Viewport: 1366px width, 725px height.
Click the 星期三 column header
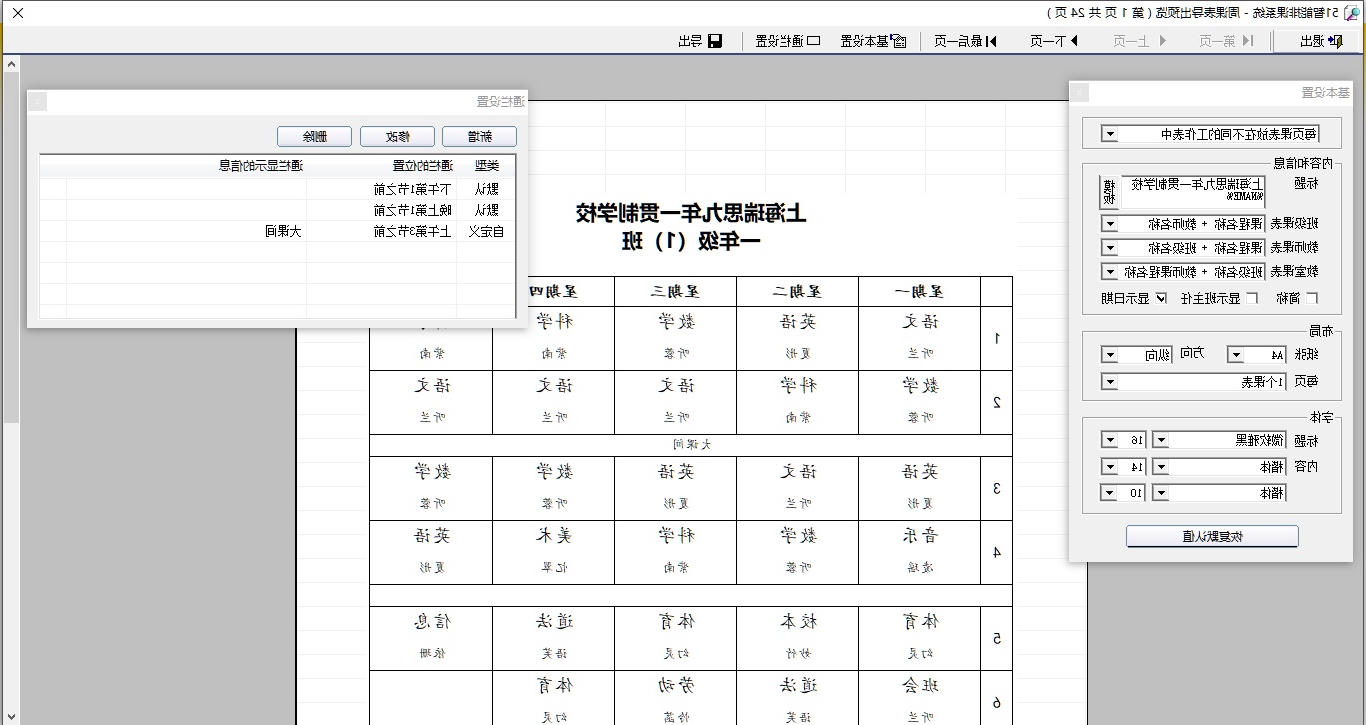[x=675, y=291]
